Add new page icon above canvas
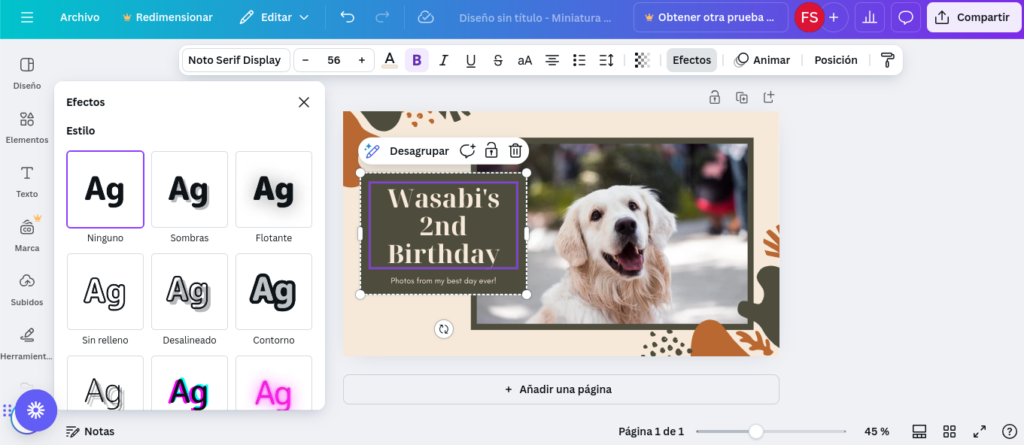The width and height of the screenshot is (1024, 445). (x=769, y=97)
